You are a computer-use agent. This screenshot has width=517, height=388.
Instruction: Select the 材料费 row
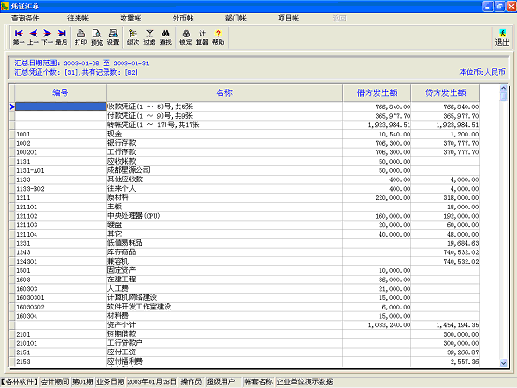coord(247,316)
